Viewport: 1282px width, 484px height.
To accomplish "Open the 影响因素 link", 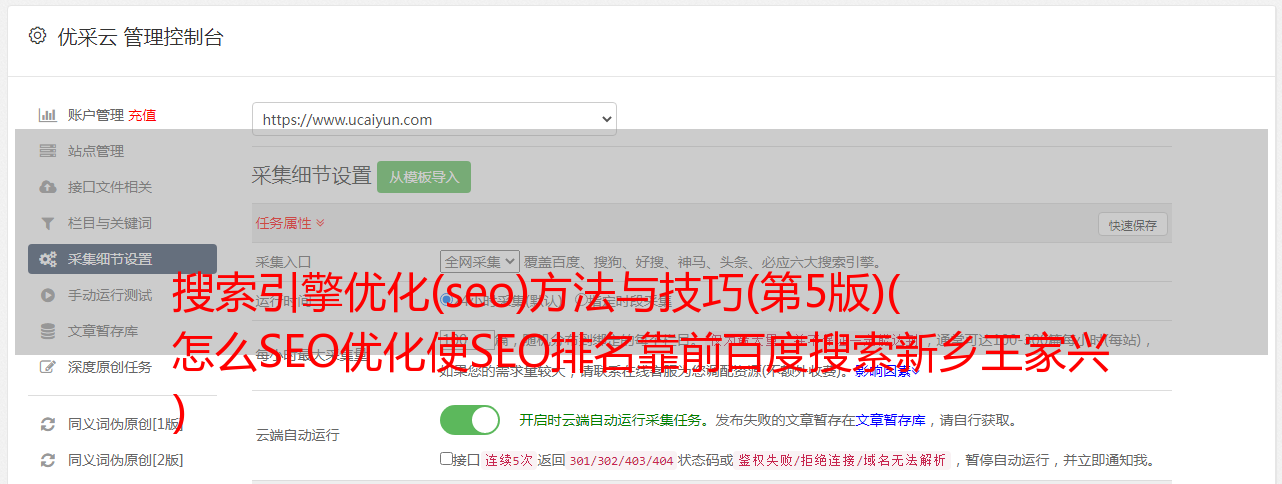I will pos(886,371).
